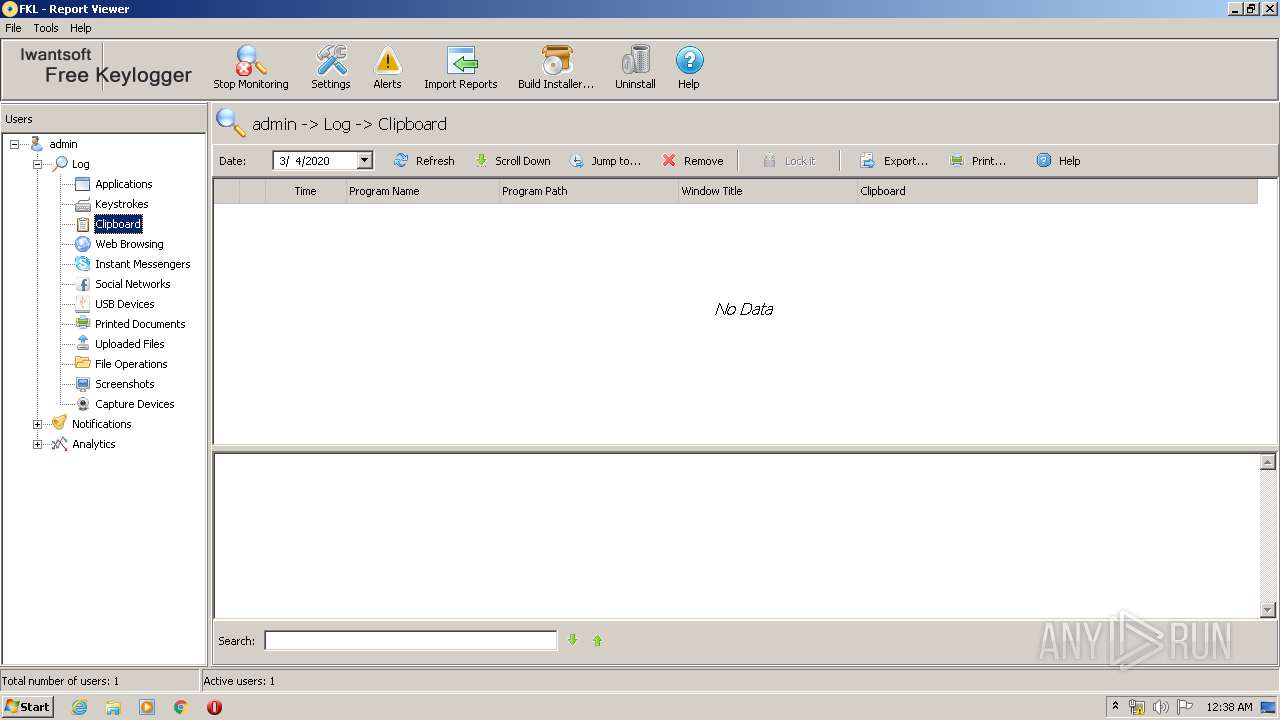This screenshot has height=720, width=1280.
Task: Click the search previous up arrow
Action: click(x=598, y=640)
